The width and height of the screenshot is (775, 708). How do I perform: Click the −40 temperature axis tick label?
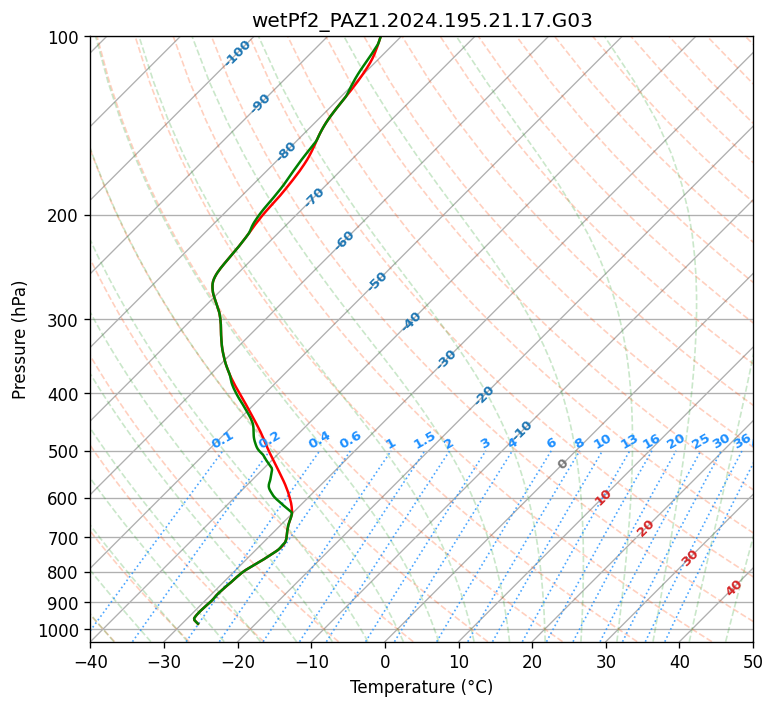click(90, 661)
